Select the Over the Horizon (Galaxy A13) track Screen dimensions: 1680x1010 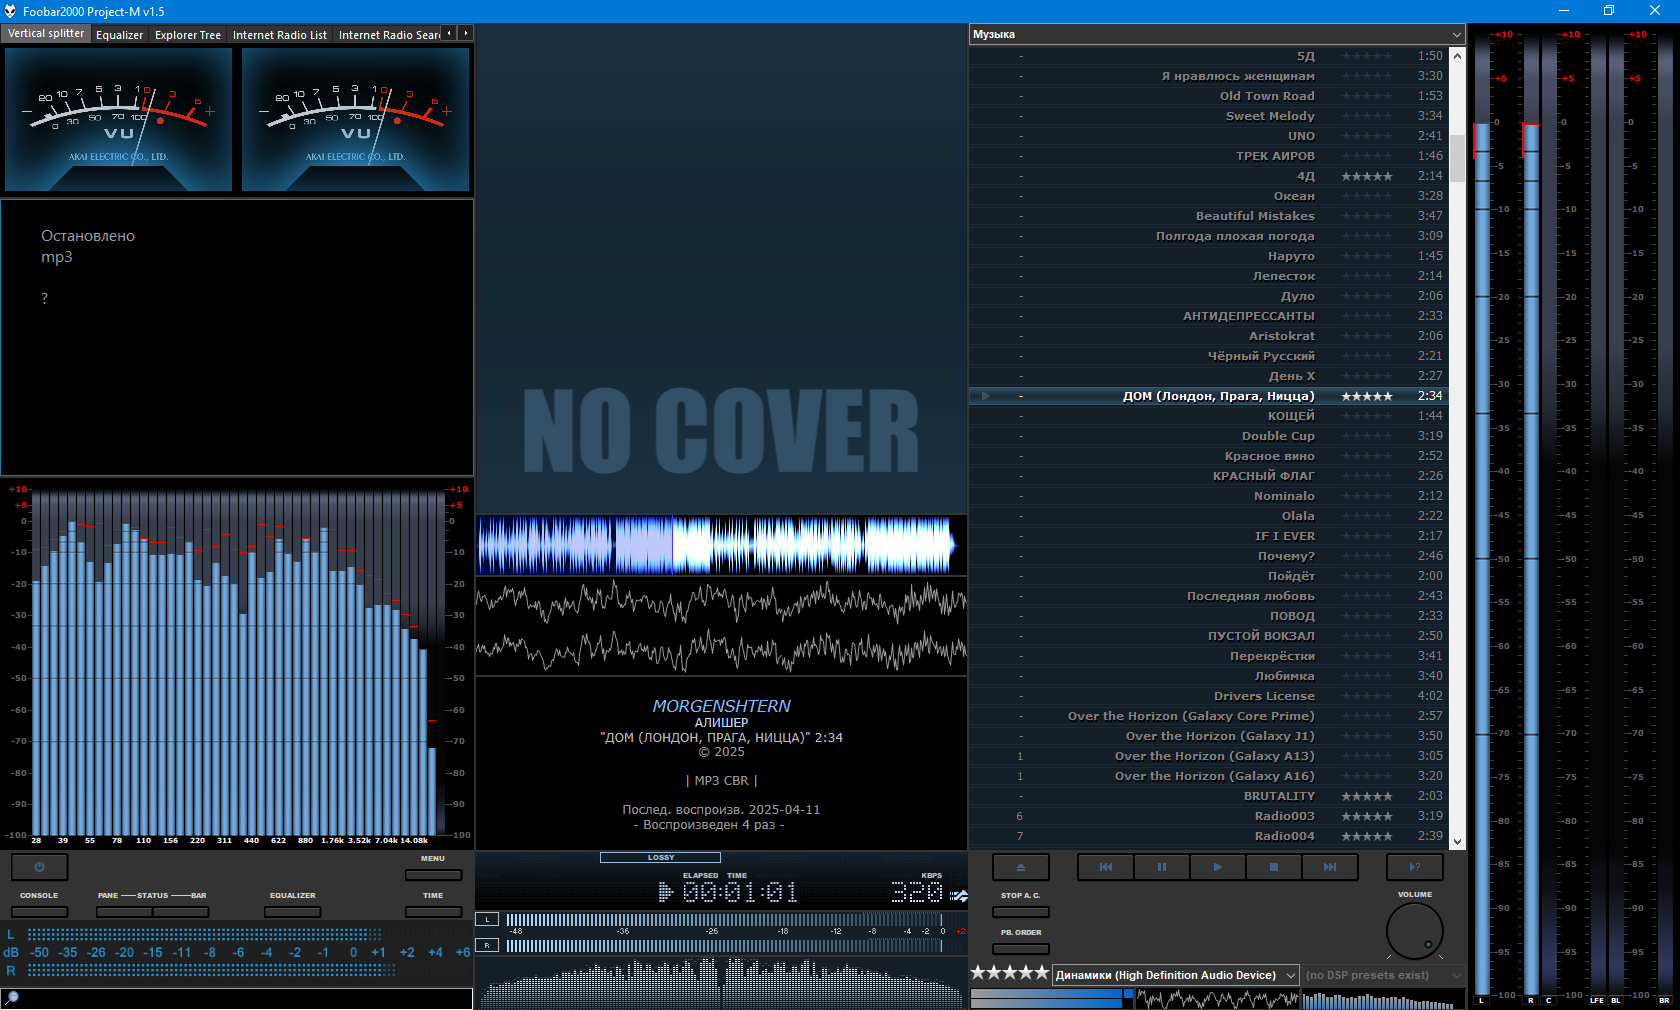point(1209,756)
